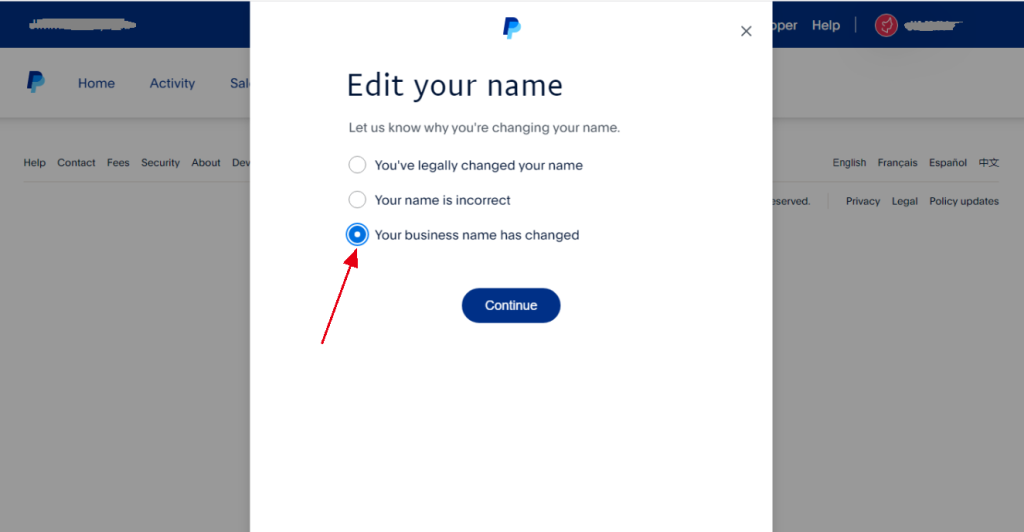Open the Home tab in navigation
The width and height of the screenshot is (1024, 532).
96,83
